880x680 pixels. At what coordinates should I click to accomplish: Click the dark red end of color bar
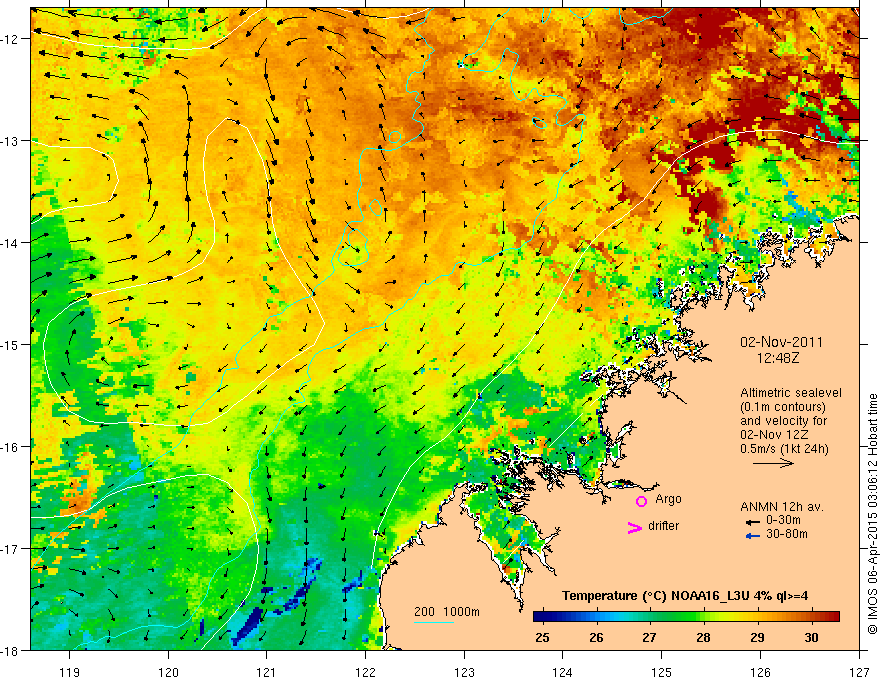835,617
